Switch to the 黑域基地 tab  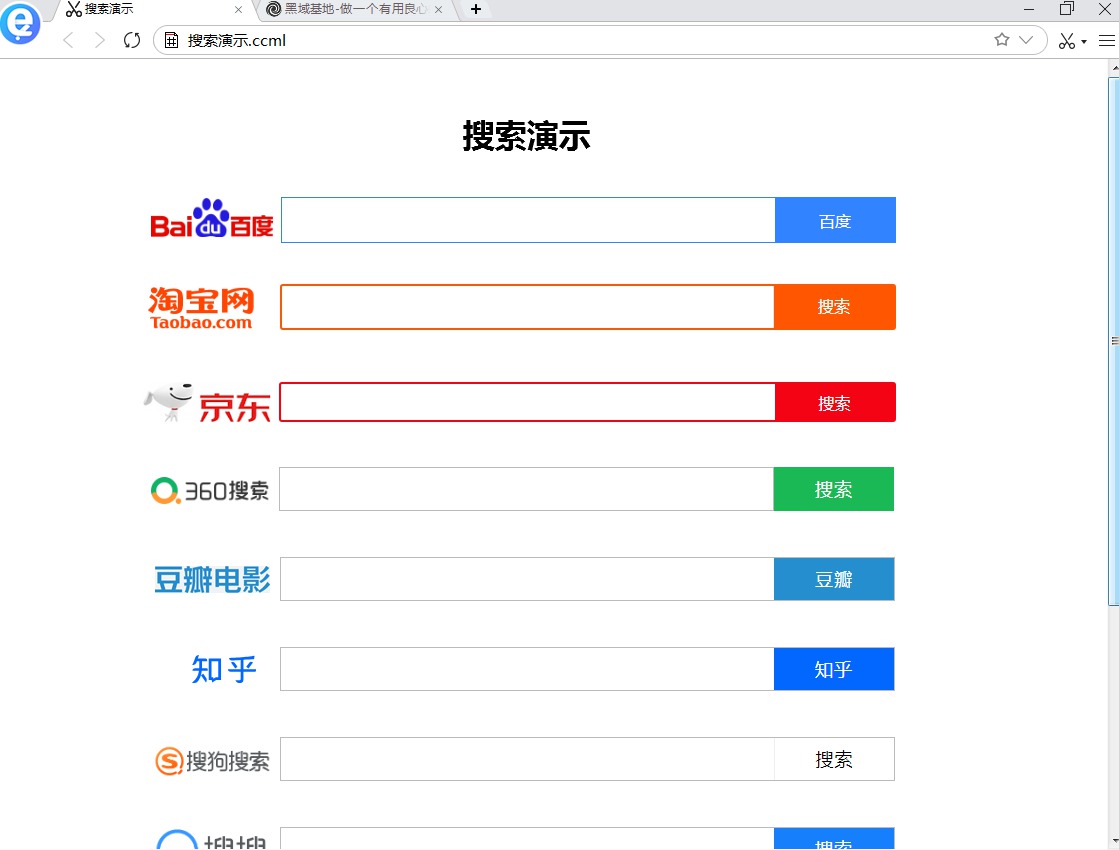click(x=355, y=9)
